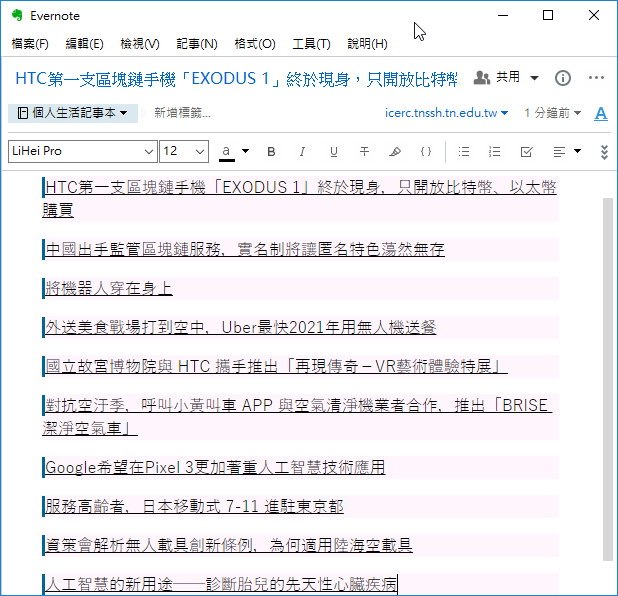Click the Evernote elephant logo icon
This screenshot has width=618, height=596.
pos(17,15)
